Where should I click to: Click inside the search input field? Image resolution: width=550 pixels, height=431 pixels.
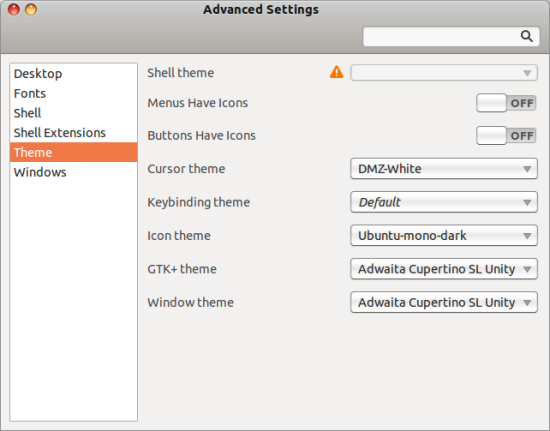tap(442, 36)
